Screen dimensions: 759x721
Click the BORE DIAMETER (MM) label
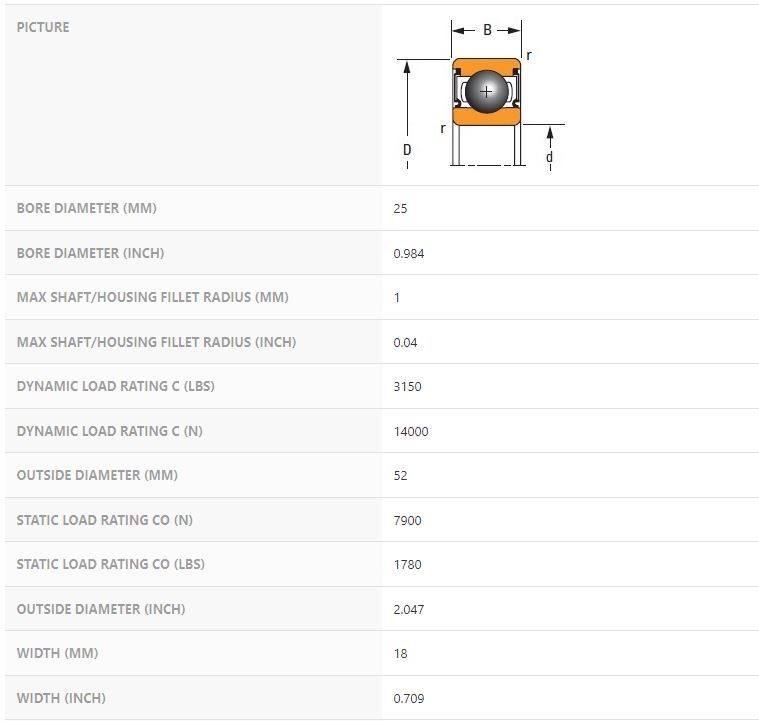tap(87, 209)
